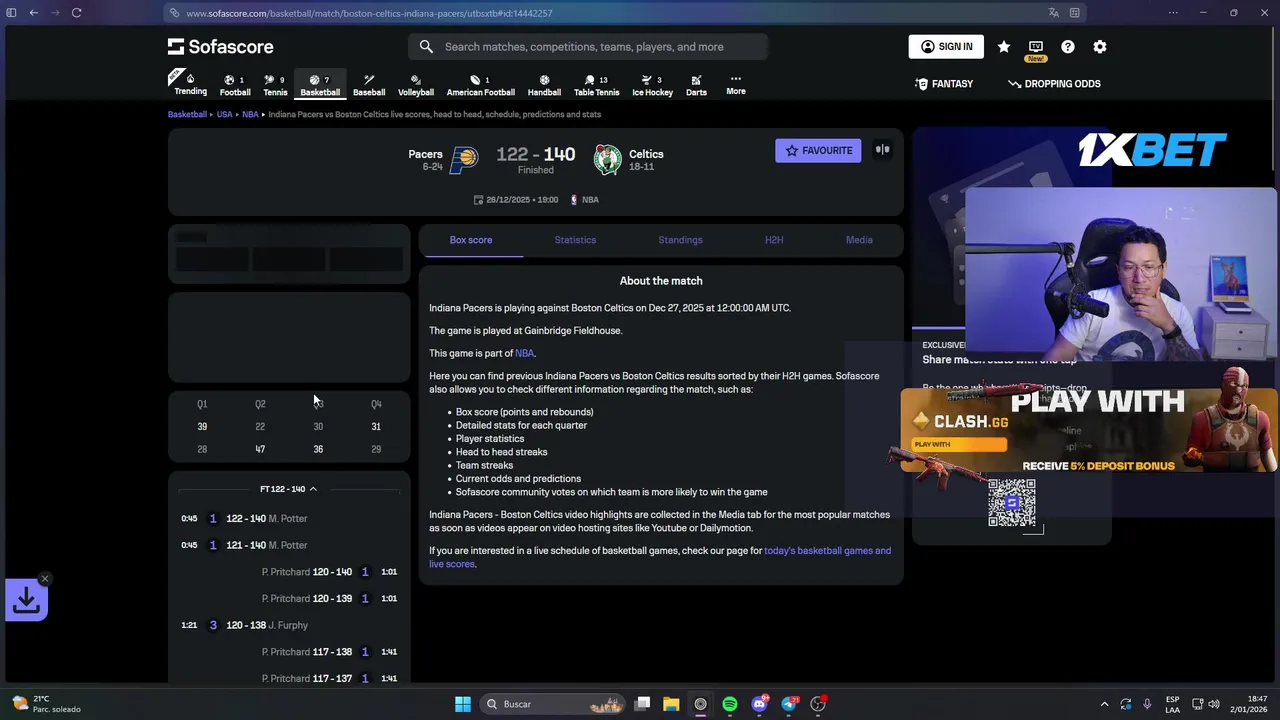
Task: Click the 121 - 140 M. Potter play entry
Action: 289,545
